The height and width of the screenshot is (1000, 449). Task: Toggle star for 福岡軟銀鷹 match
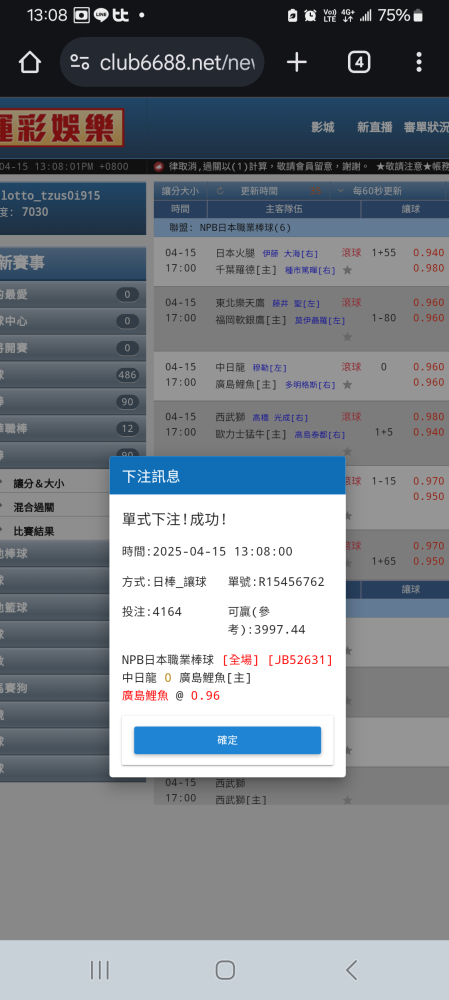(x=348, y=337)
